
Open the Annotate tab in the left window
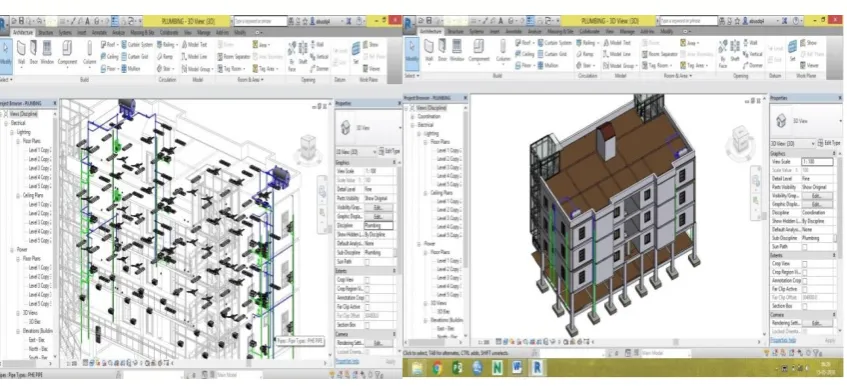(x=99, y=32)
